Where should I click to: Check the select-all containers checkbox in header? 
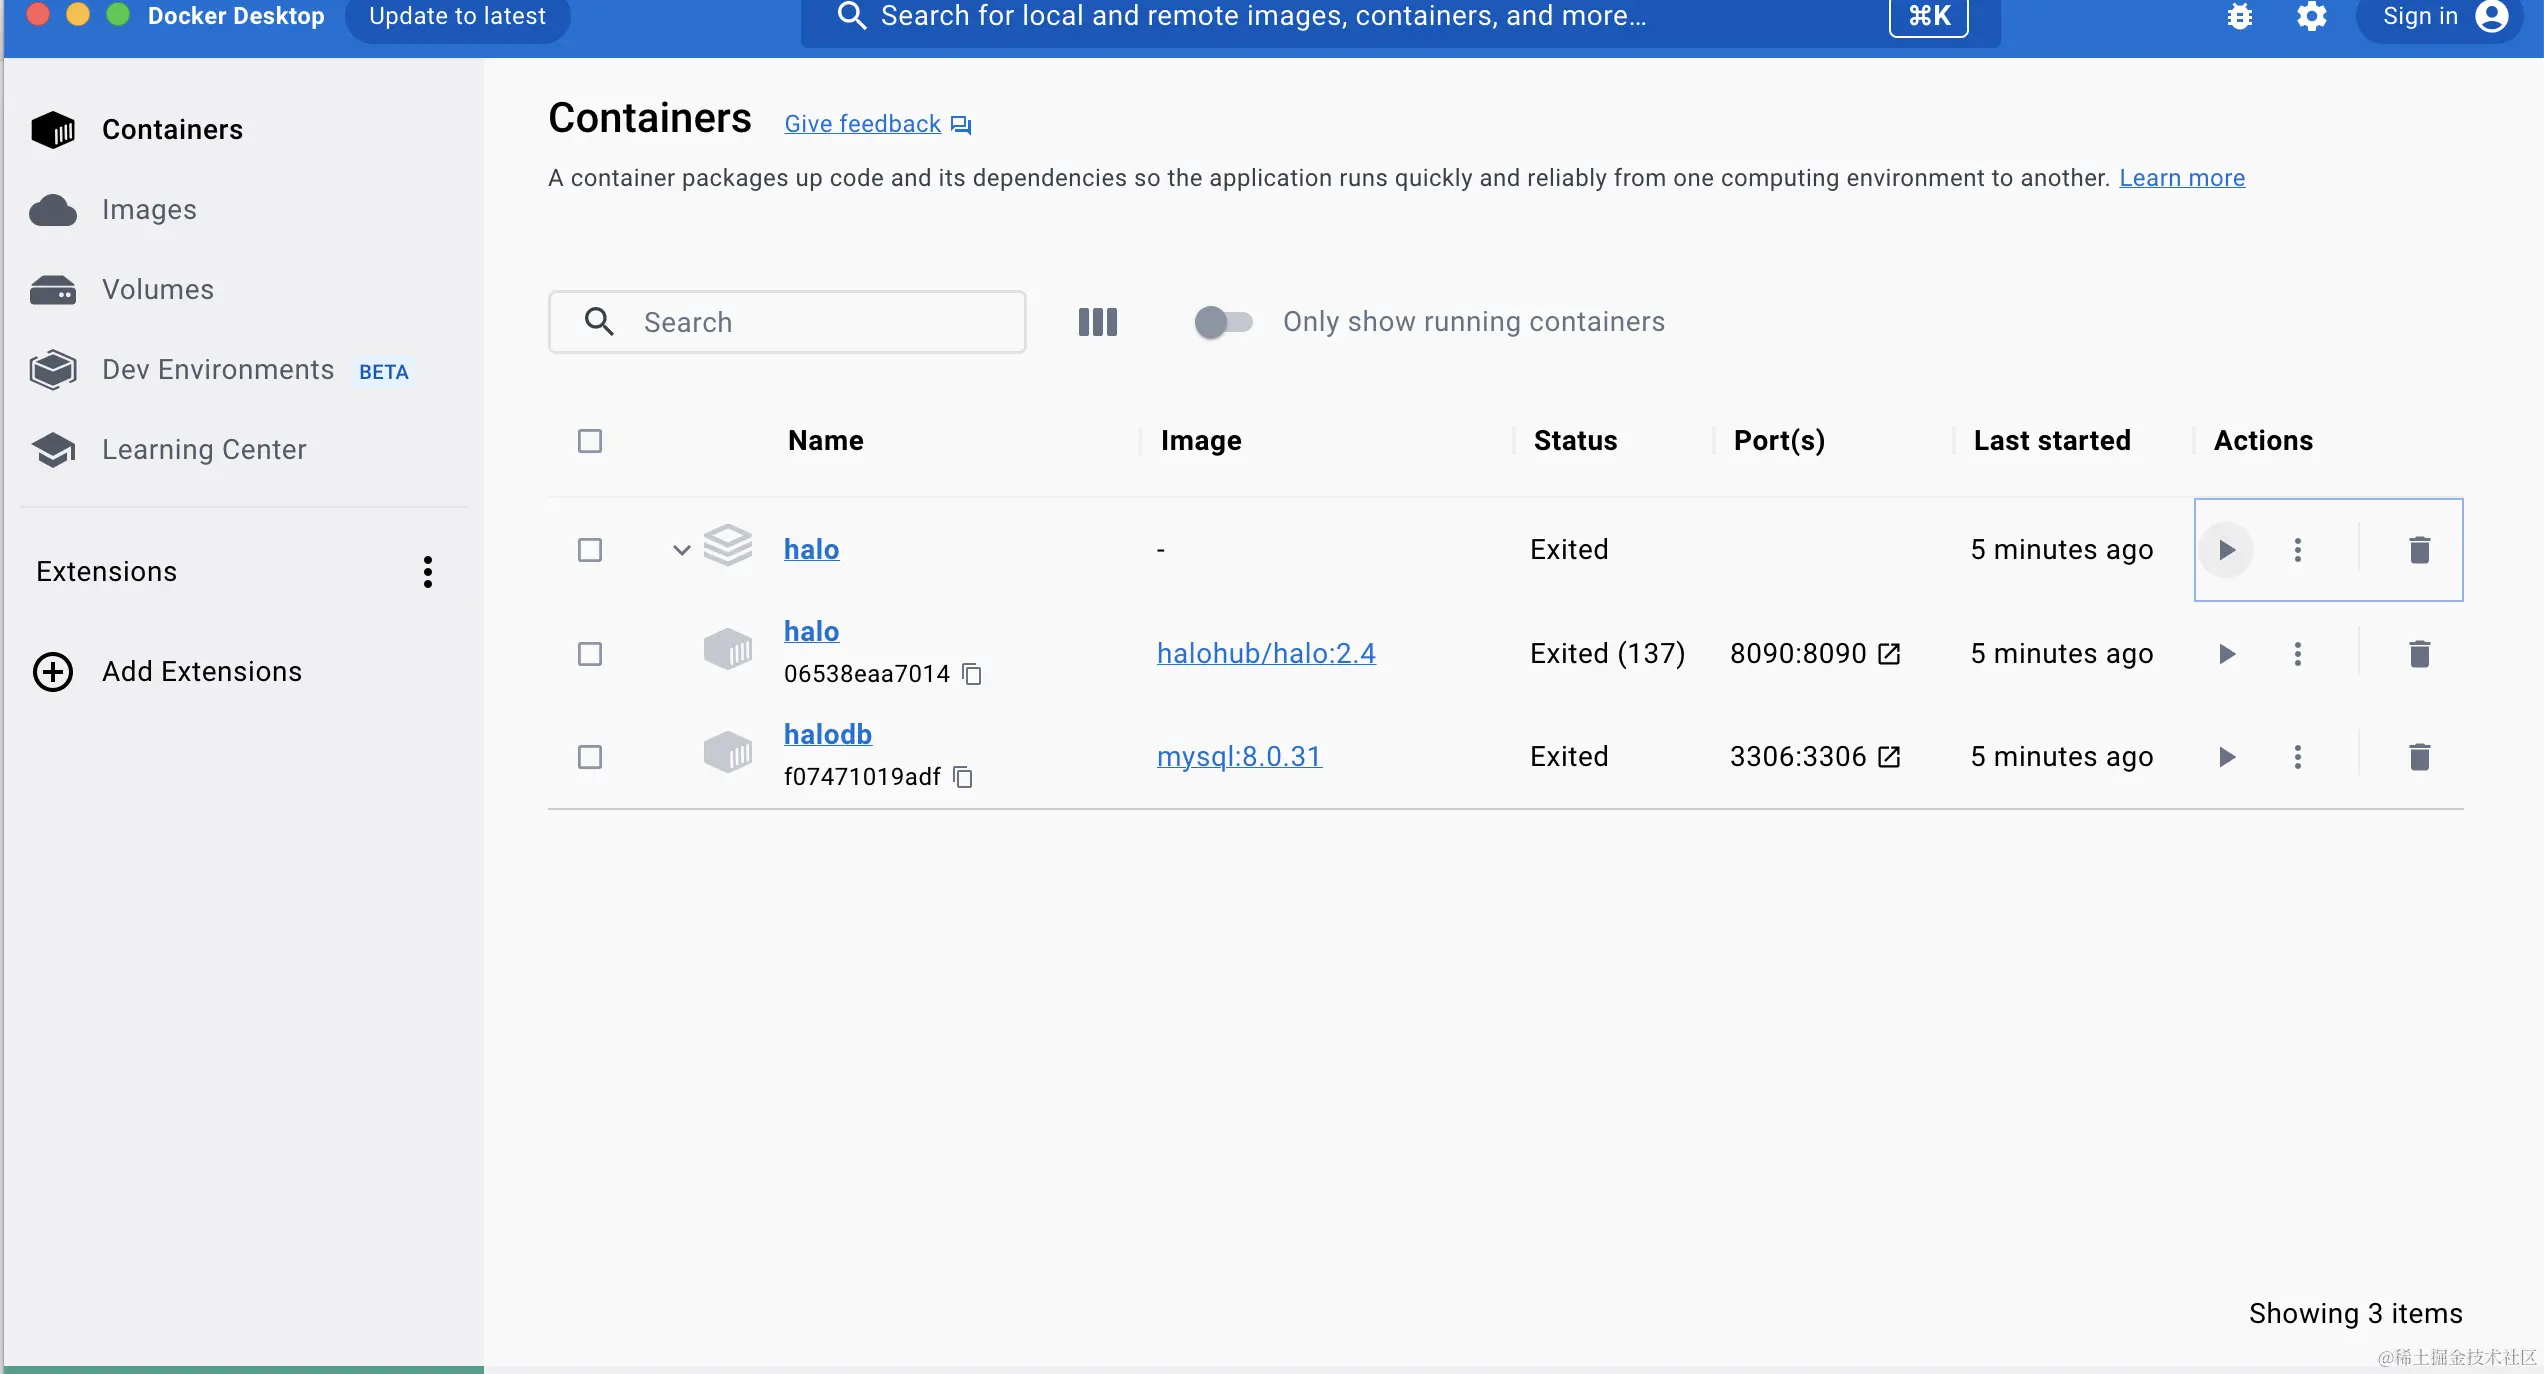[x=590, y=441]
